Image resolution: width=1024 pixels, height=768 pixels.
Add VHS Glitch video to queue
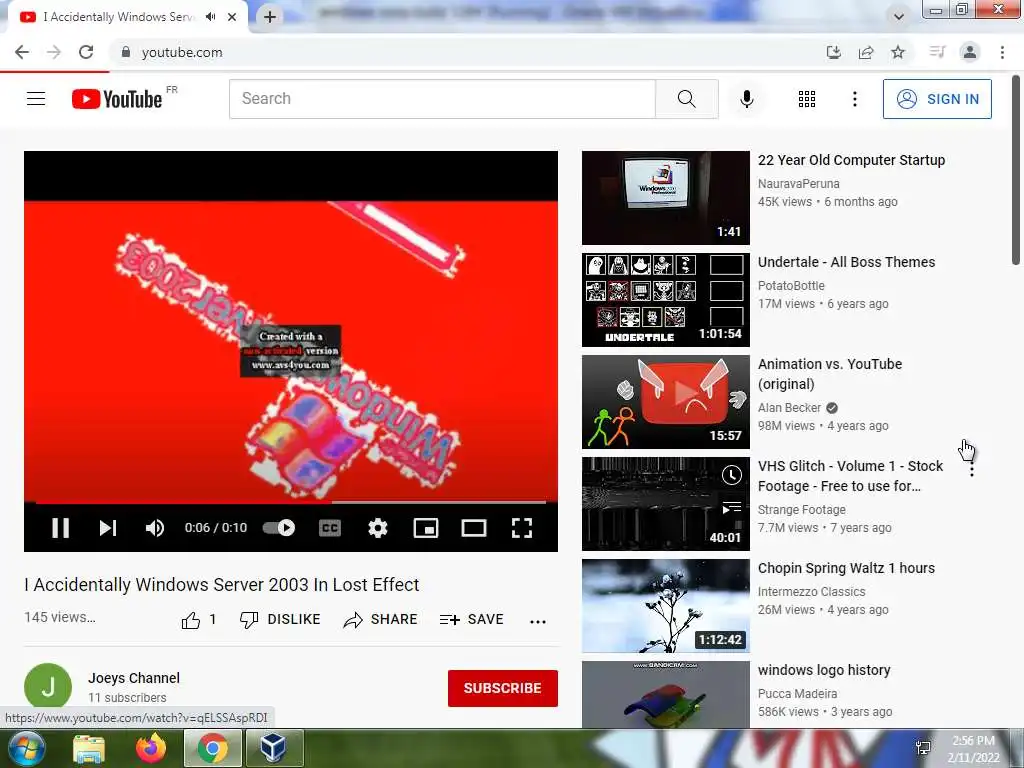click(731, 507)
